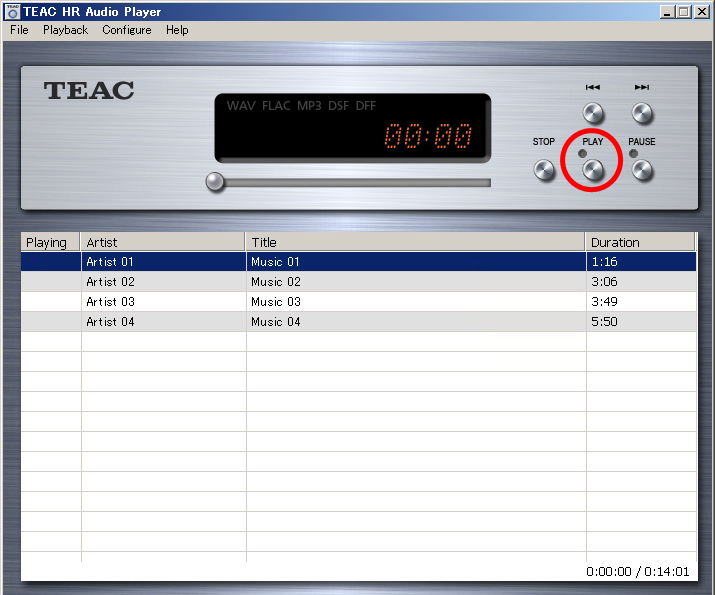Skip to next track button
Viewport: 715px width, 595px height.
pyautogui.click(x=642, y=113)
